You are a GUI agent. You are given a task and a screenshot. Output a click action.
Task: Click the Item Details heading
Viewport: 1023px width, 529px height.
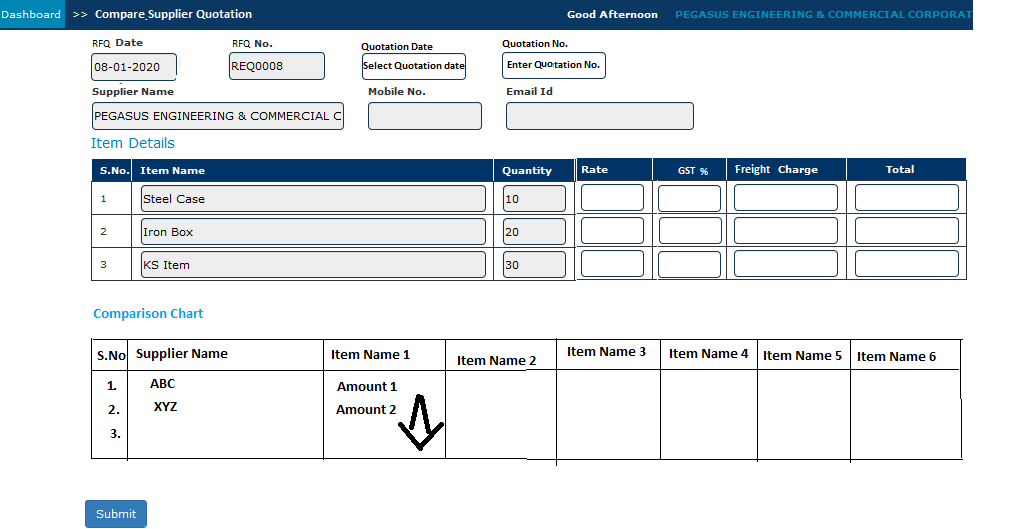point(132,143)
